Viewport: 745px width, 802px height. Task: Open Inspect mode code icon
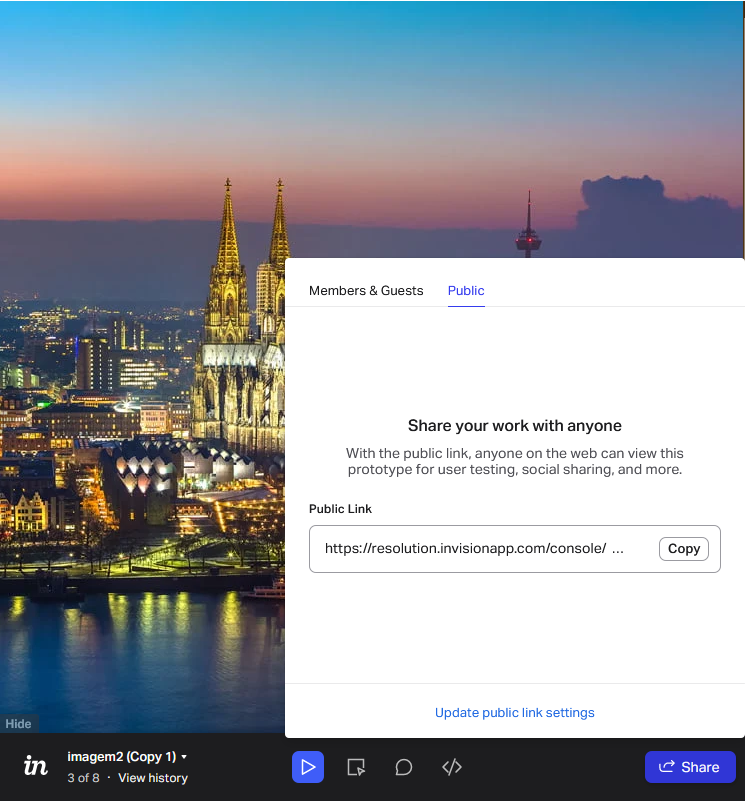(452, 767)
